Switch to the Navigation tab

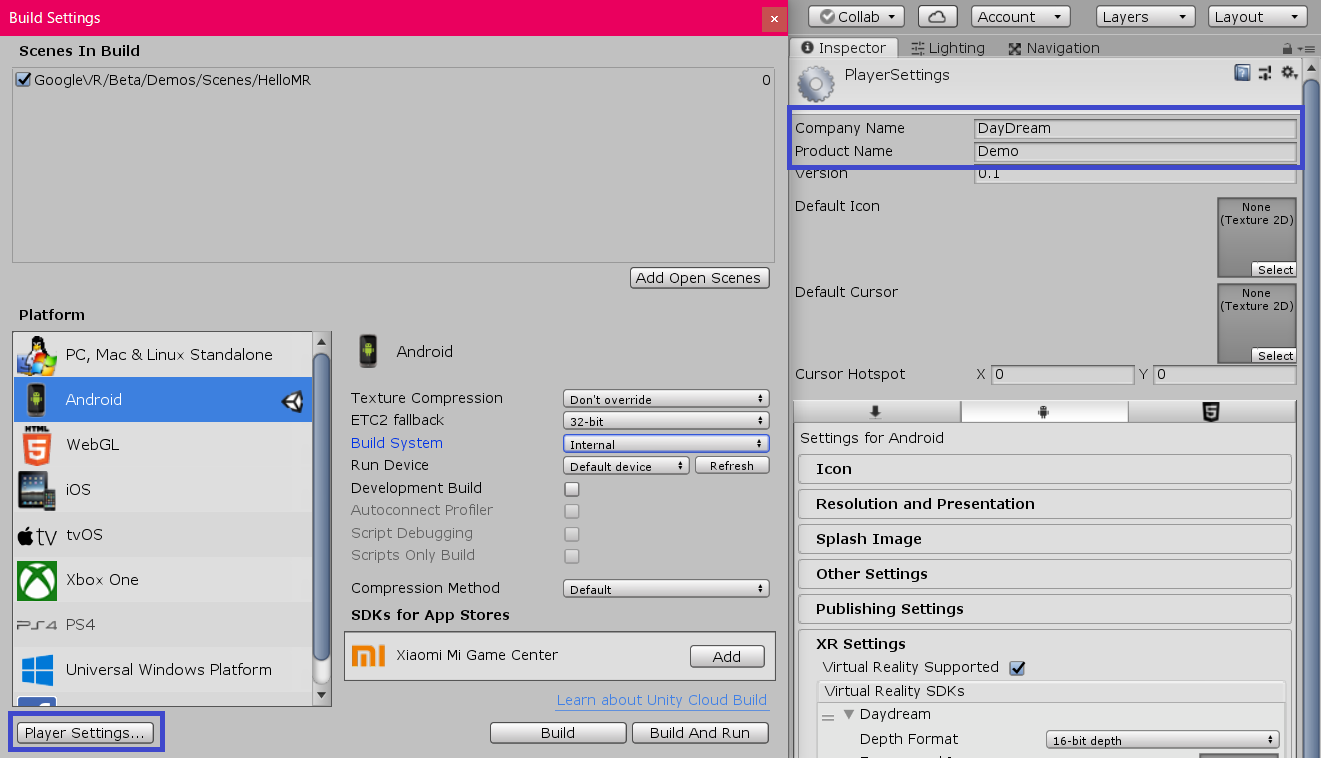pyautogui.click(x=1054, y=48)
